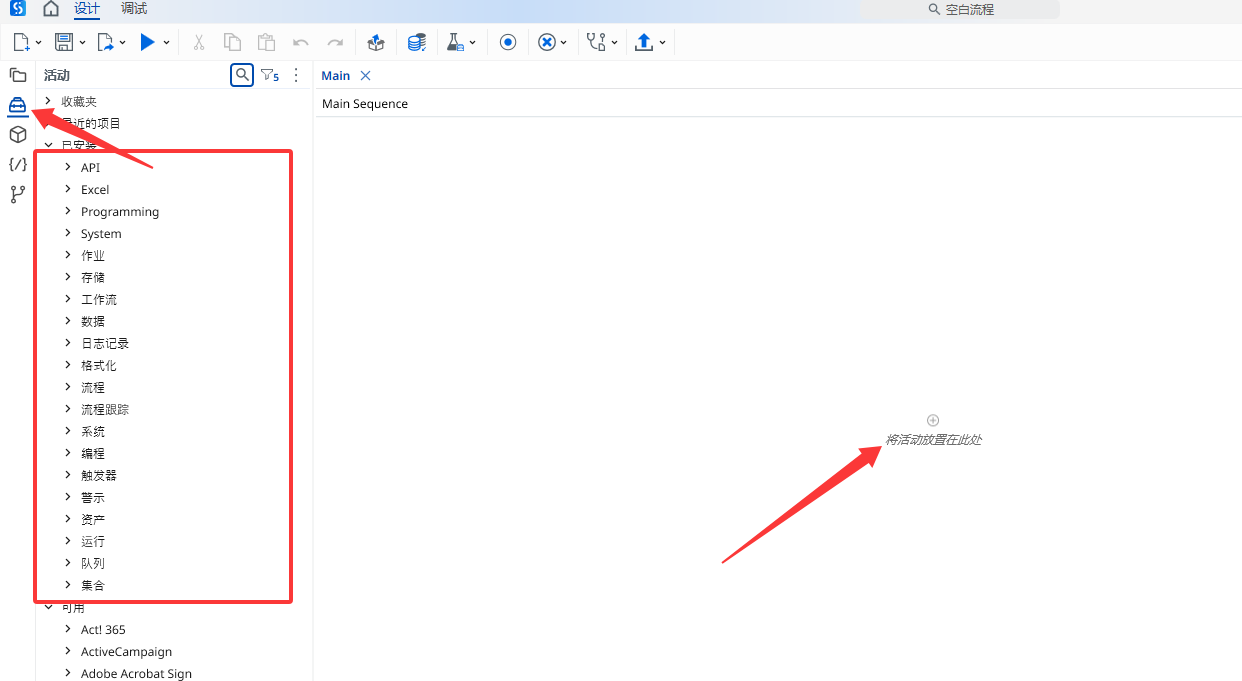Open the Remove Unused dropdown arrow
The height and width of the screenshot is (681, 1242).
click(564, 43)
